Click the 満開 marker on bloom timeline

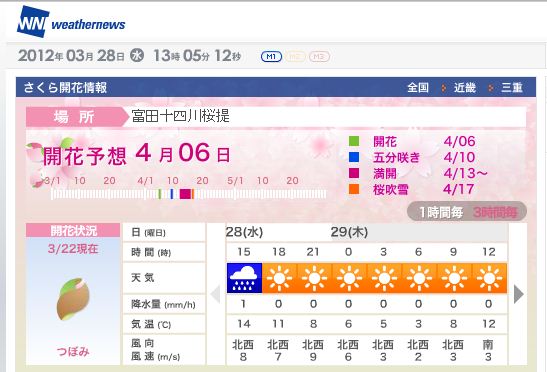point(185,194)
